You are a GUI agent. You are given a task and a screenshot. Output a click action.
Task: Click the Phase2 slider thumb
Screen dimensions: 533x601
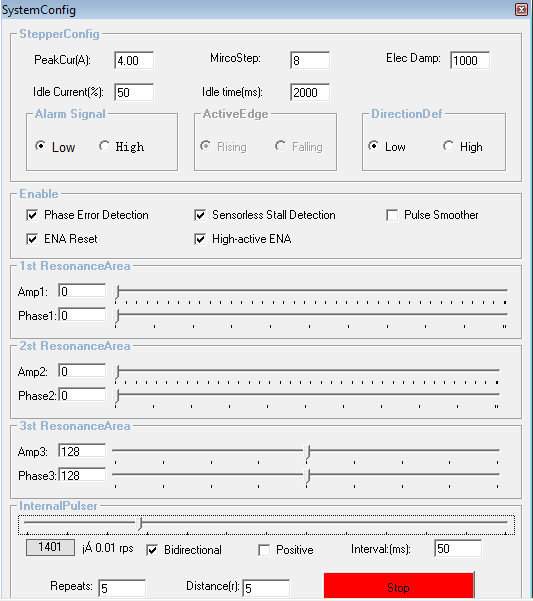117,396
